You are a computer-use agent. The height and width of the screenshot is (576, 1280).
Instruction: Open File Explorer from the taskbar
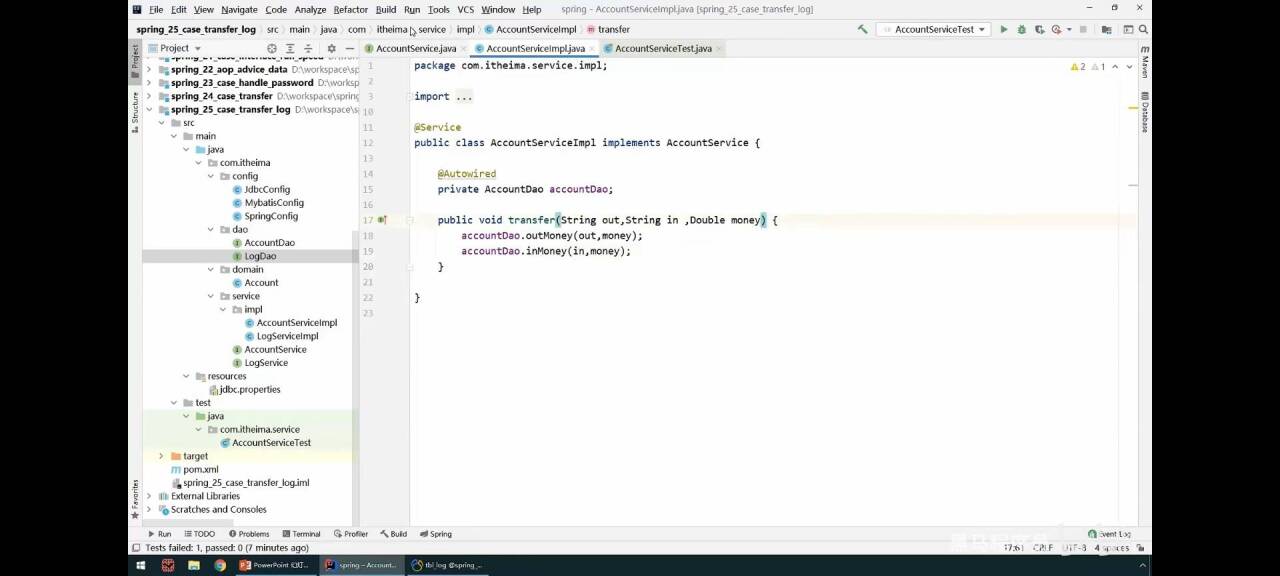tap(193, 565)
